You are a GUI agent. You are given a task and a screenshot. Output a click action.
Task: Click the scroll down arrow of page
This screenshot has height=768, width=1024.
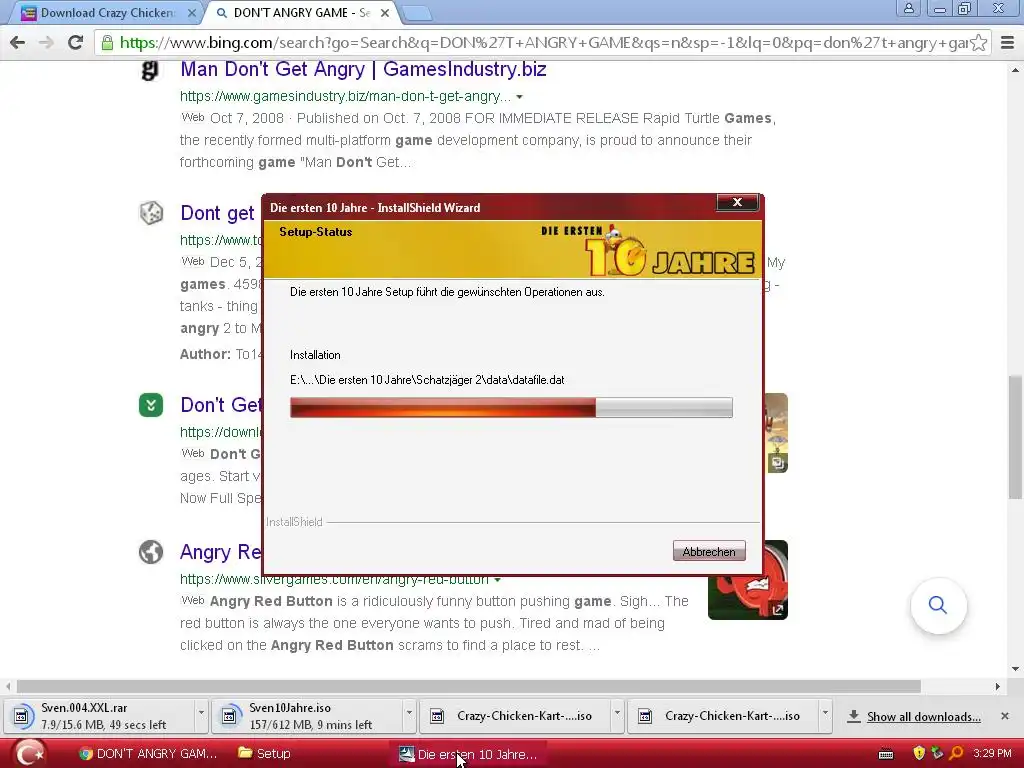click(x=1015, y=669)
